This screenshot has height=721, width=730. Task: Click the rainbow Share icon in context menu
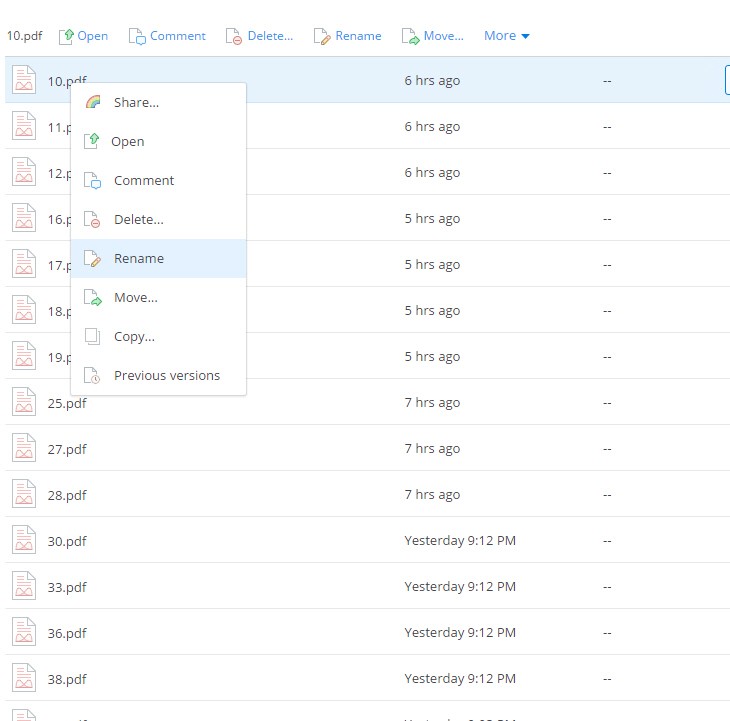coord(93,102)
